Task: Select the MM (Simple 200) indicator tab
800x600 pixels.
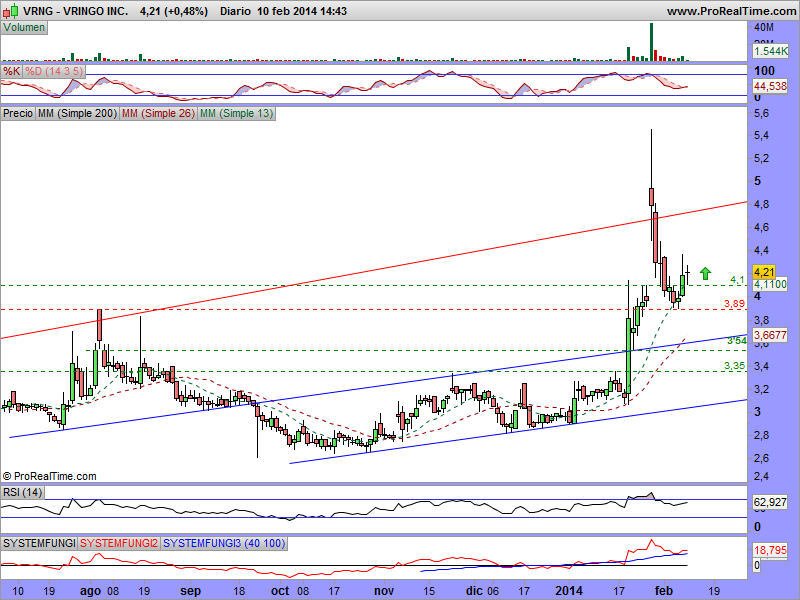Action: 76,114
